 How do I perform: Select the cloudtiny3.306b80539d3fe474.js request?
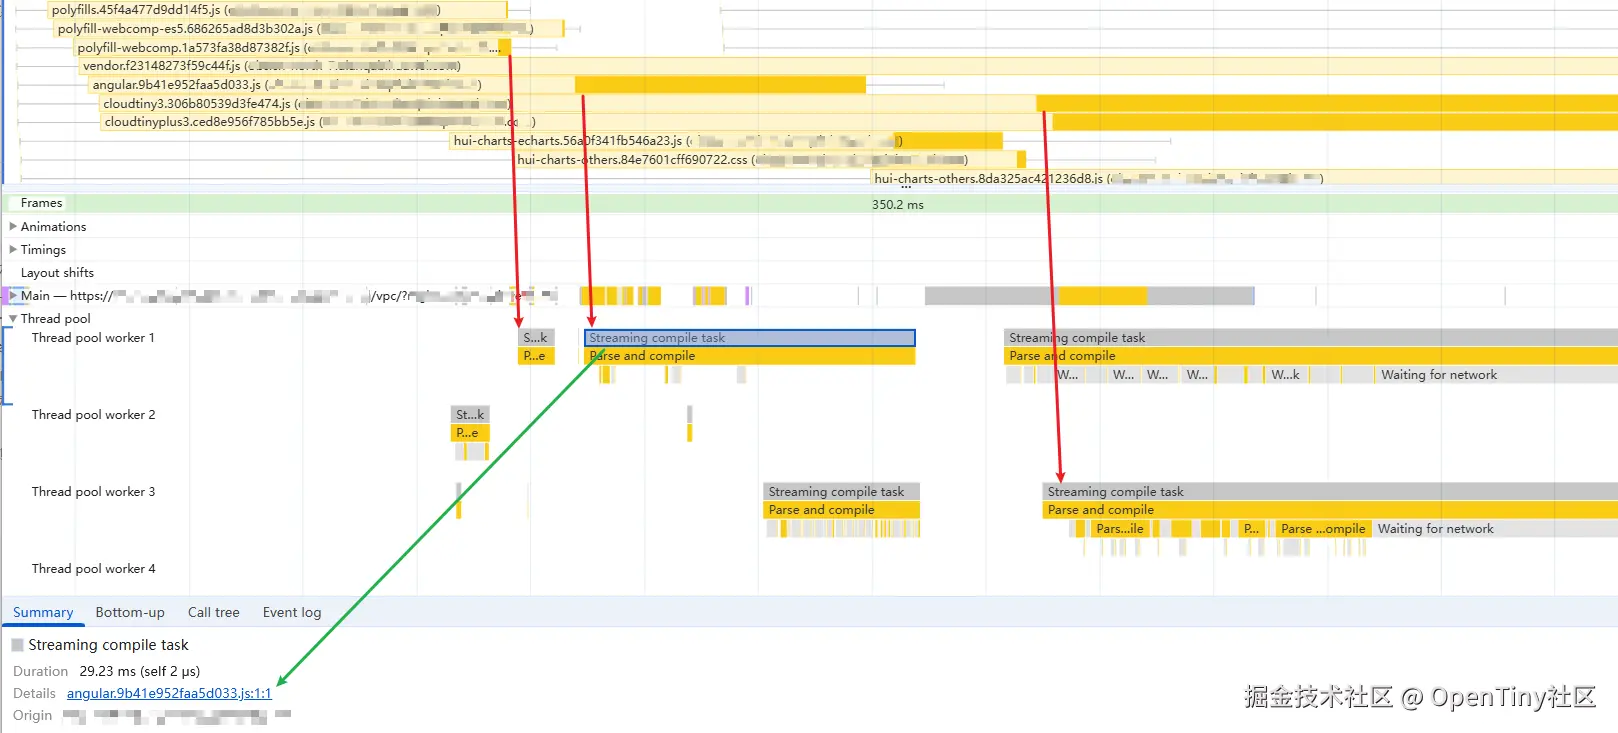859,104
